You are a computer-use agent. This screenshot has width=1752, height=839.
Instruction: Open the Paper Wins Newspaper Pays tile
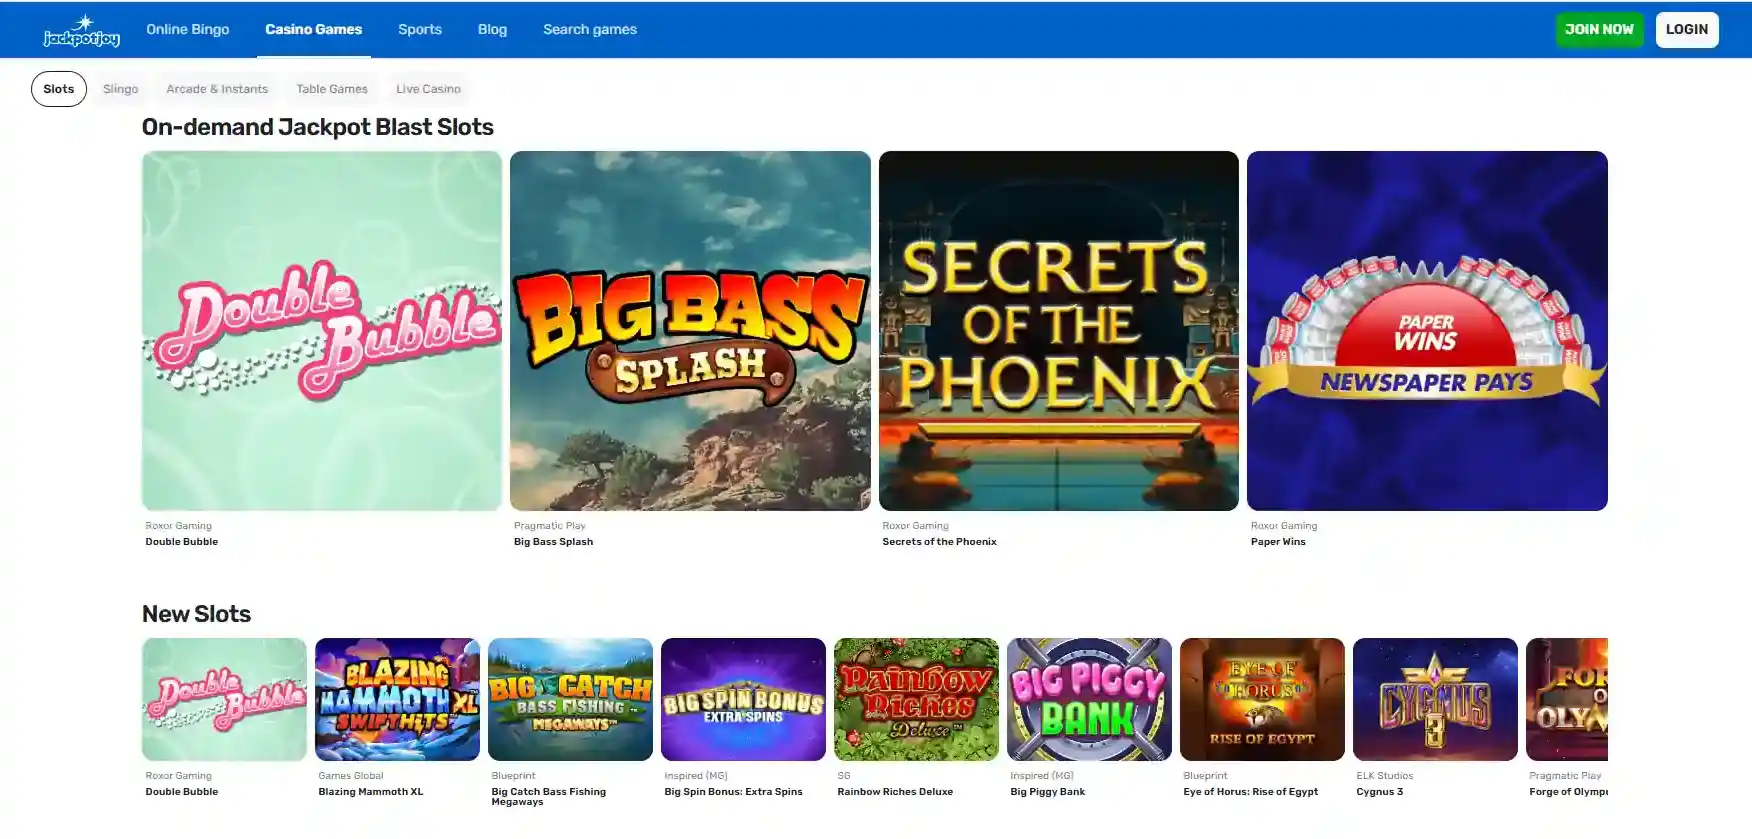pyautogui.click(x=1427, y=331)
